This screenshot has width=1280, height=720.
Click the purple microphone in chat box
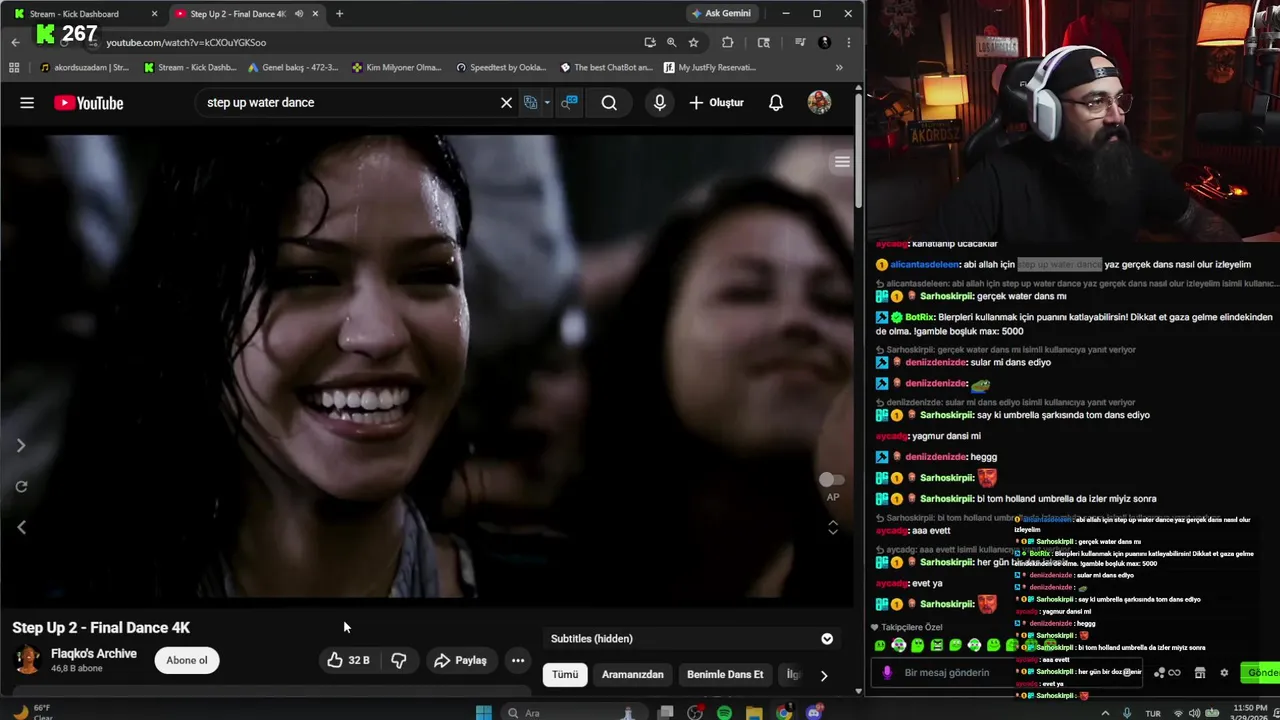click(x=887, y=673)
